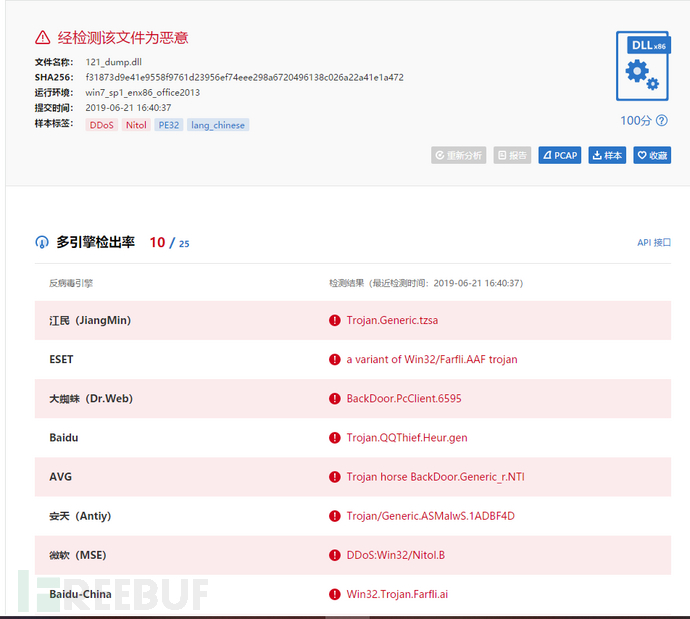The width and height of the screenshot is (690, 619).
Task: Open the score help question-mark icon
Action: [x=661, y=121]
